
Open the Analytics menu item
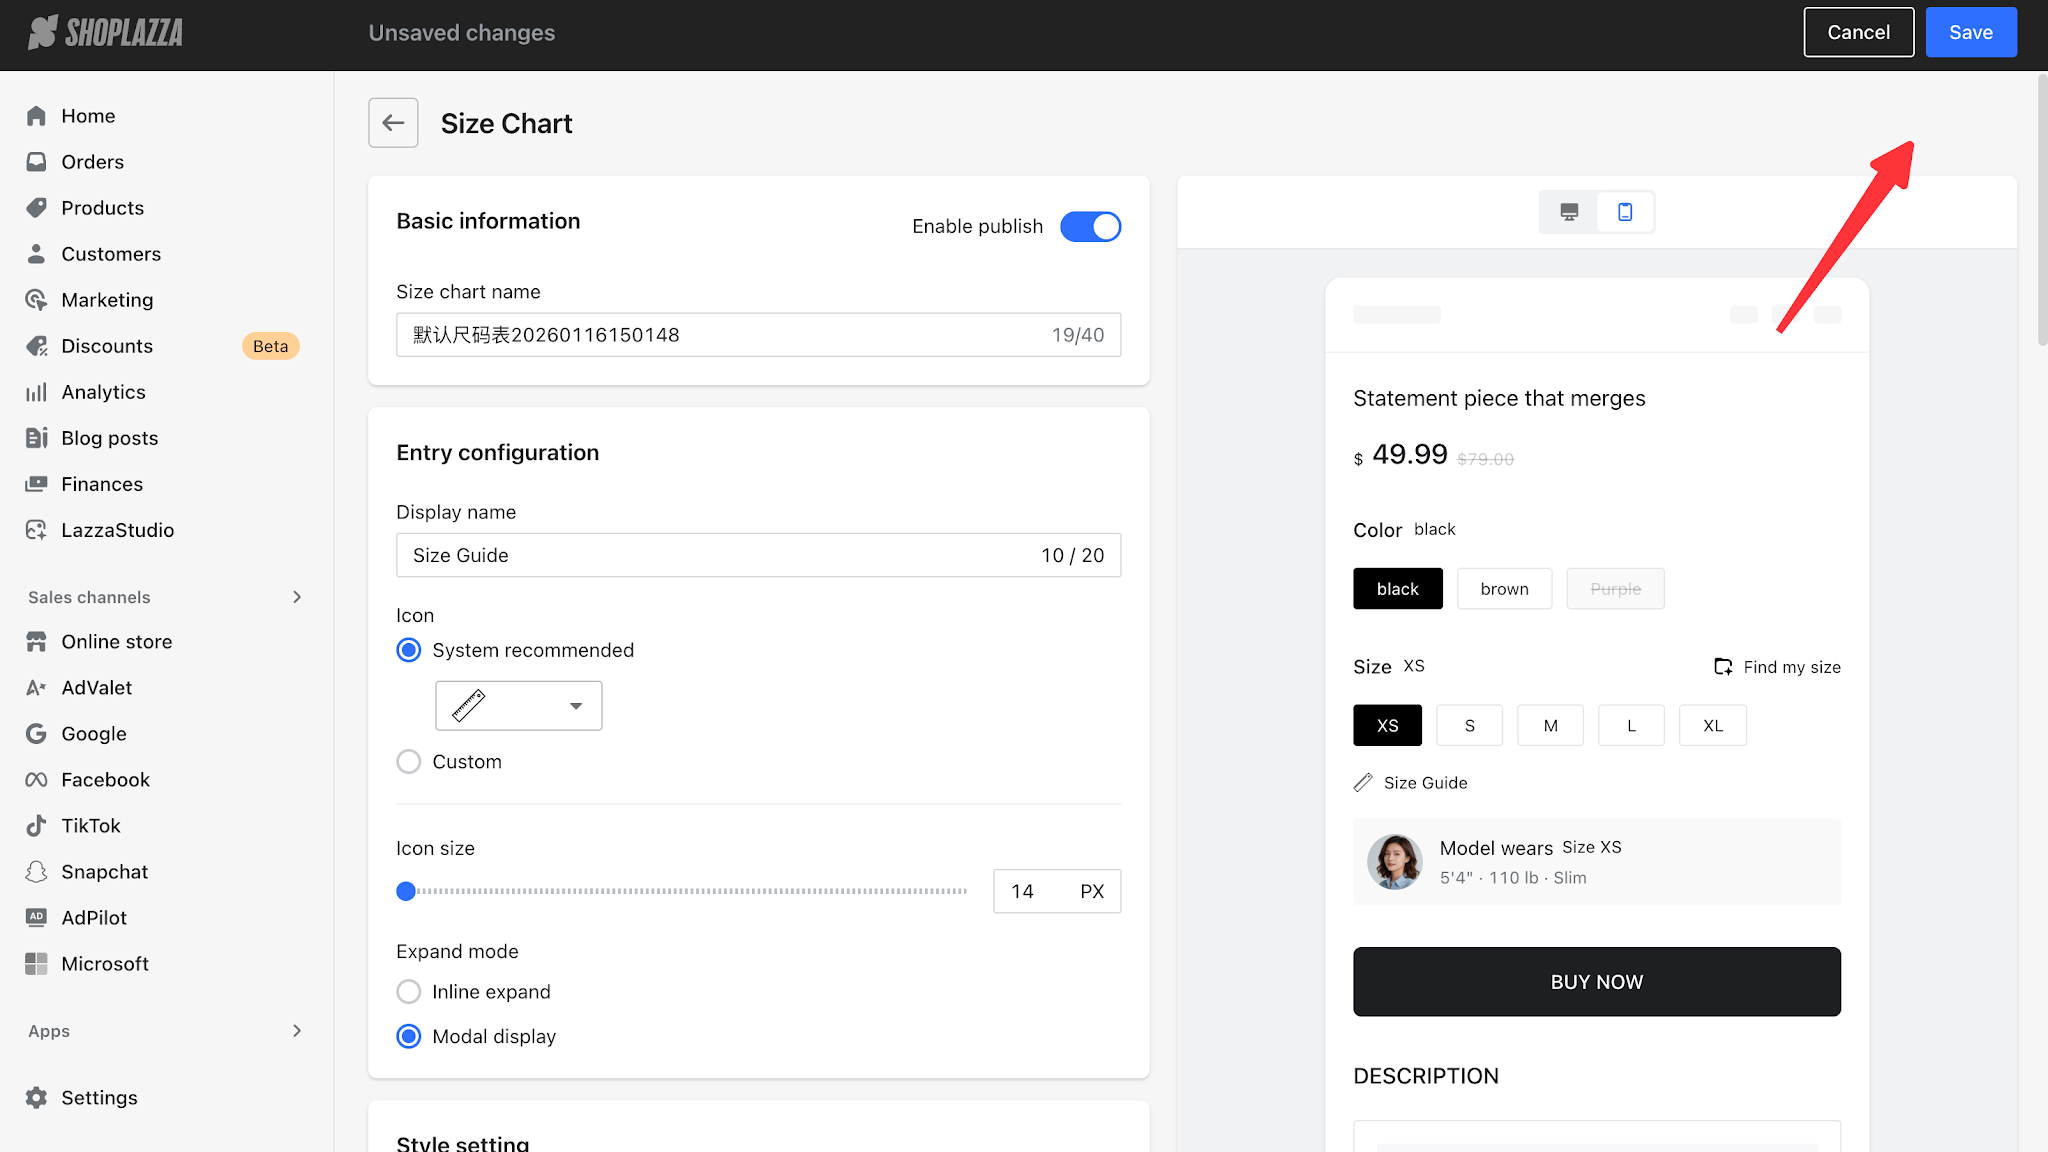[x=103, y=392]
